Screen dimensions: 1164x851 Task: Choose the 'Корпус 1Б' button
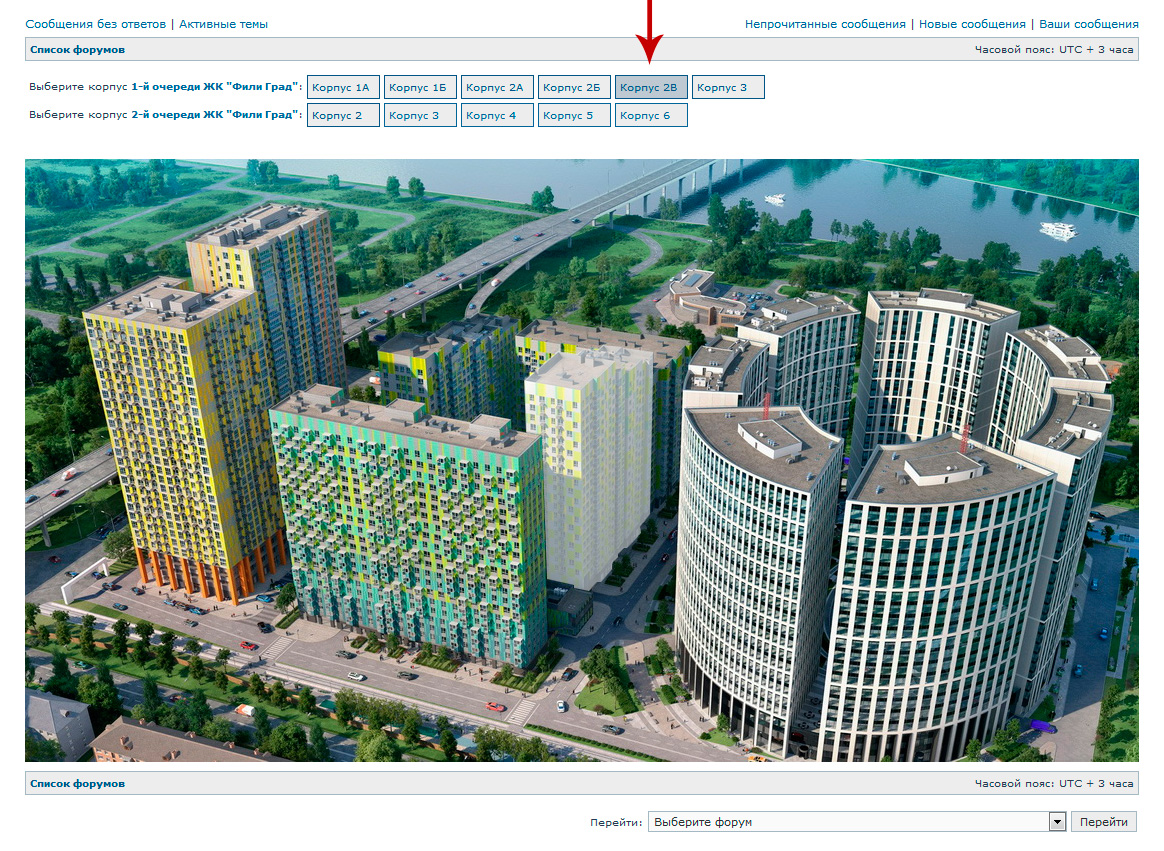[420, 88]
